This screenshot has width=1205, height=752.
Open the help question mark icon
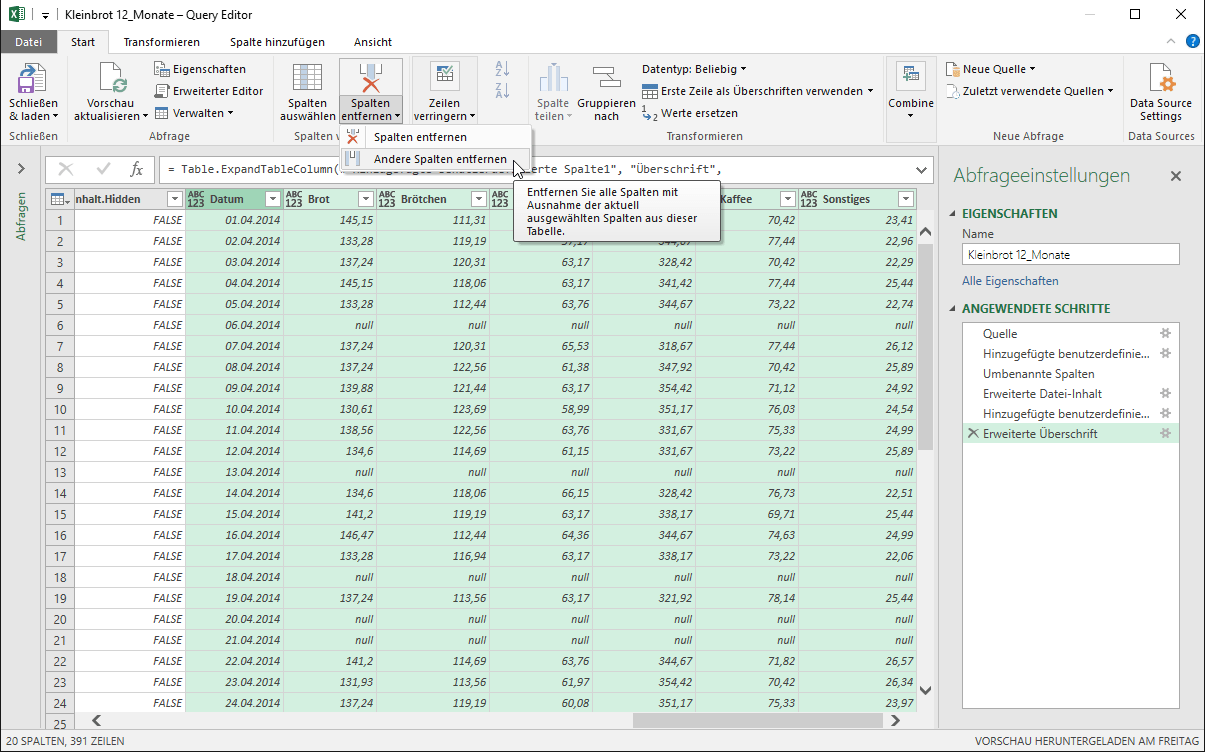(x=1193, y=41)
